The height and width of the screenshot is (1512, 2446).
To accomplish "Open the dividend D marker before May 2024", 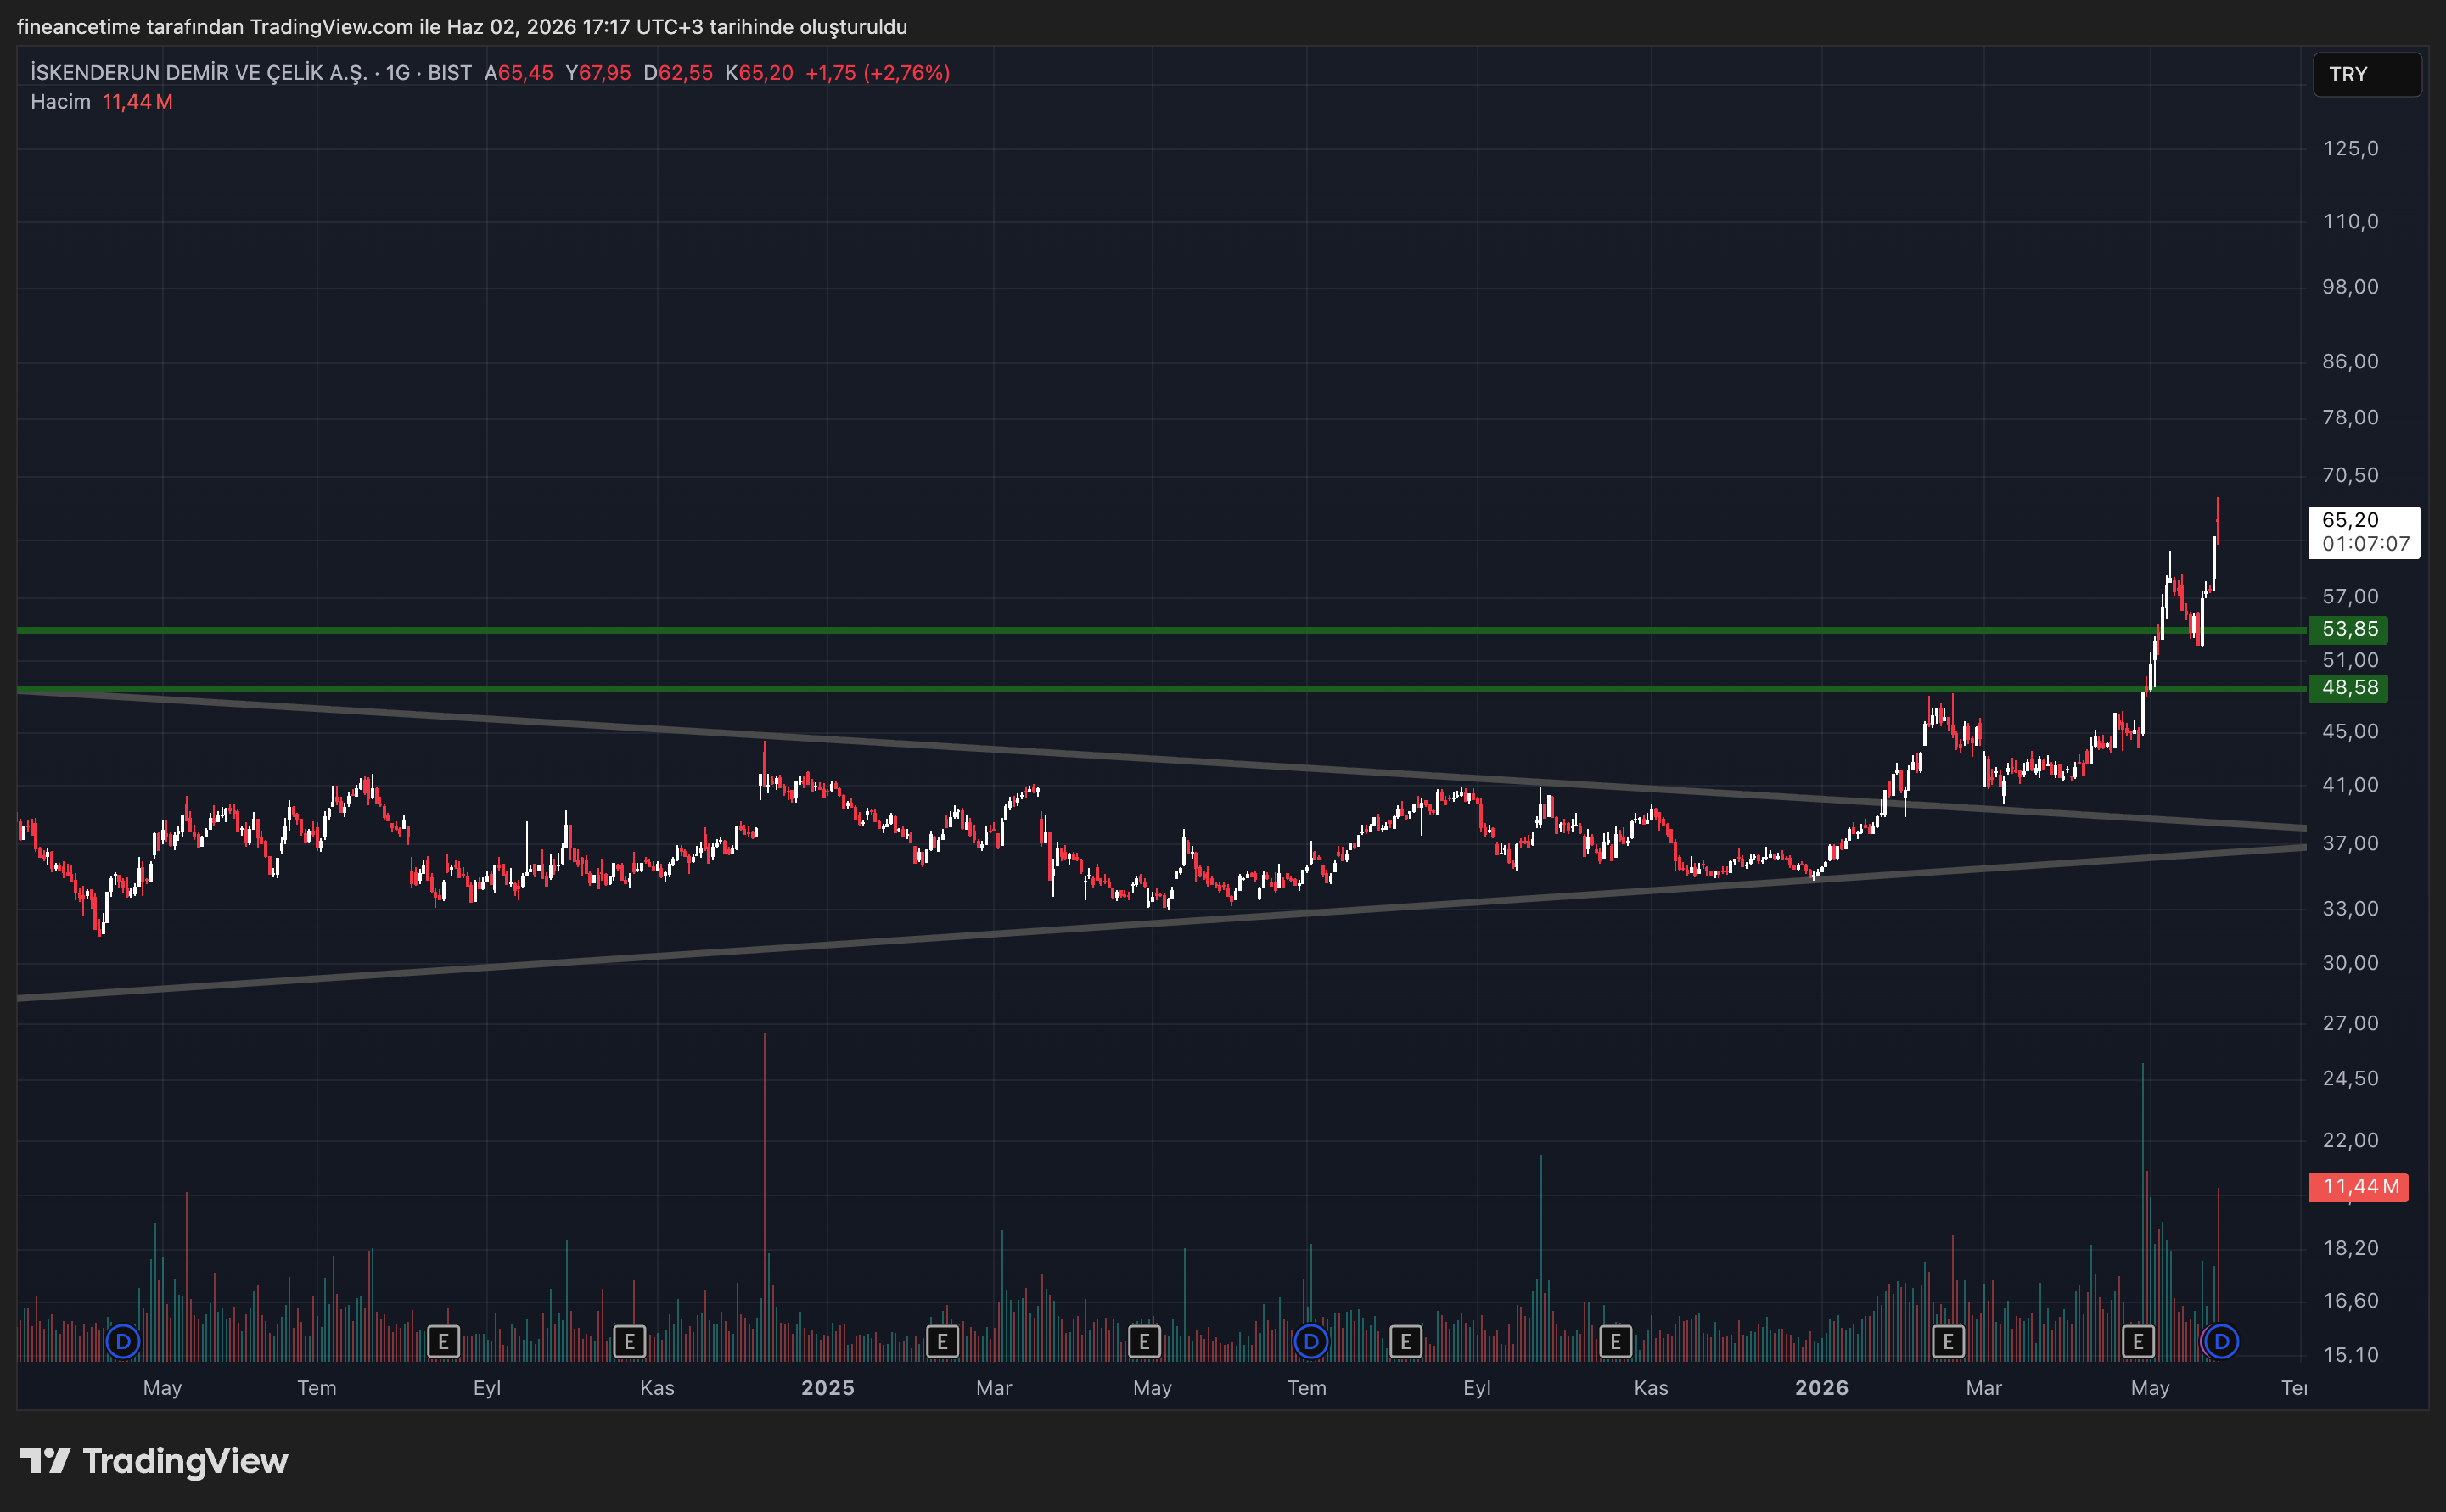I will click(x=123, y=1341).
